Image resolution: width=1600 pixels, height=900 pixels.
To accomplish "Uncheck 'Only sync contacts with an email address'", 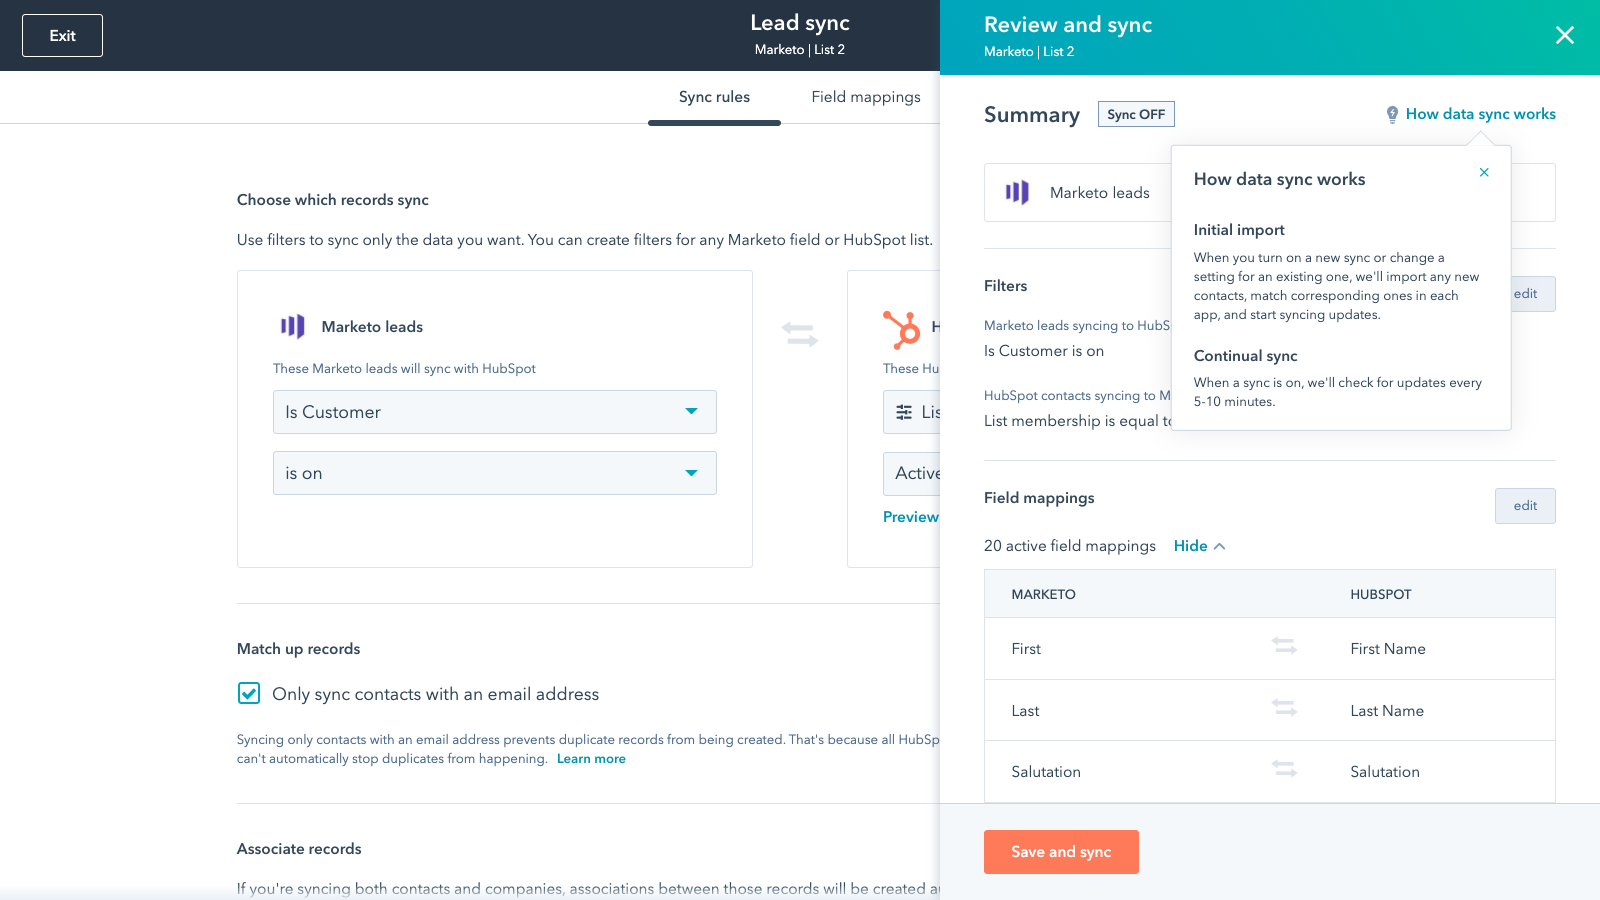I will click(248, 693).
